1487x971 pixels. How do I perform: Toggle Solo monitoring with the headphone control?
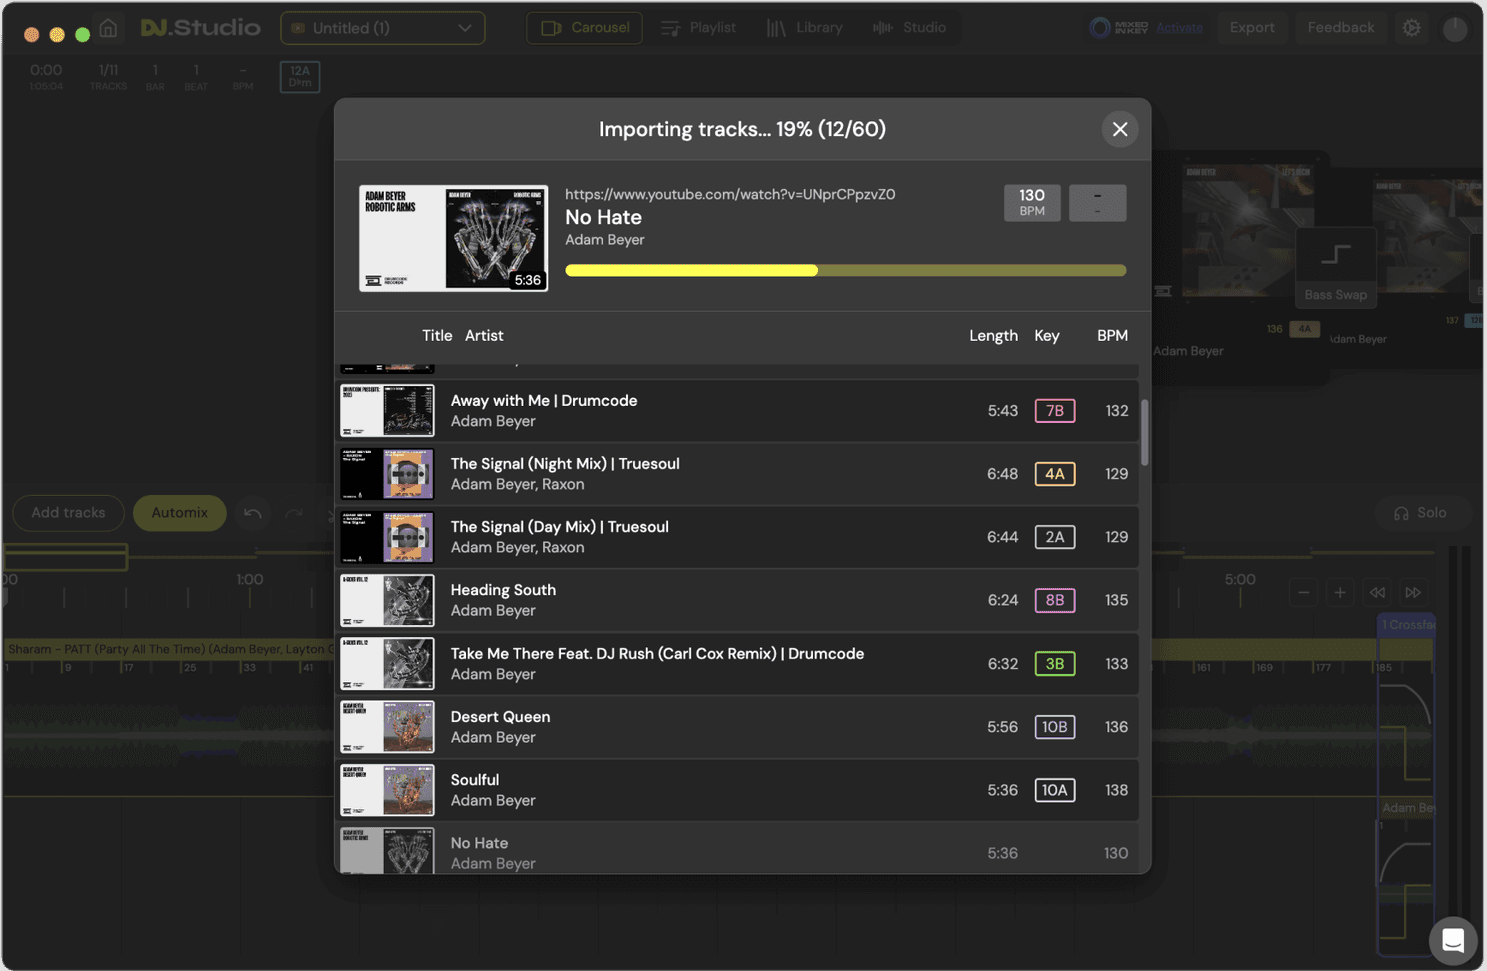1422,512
